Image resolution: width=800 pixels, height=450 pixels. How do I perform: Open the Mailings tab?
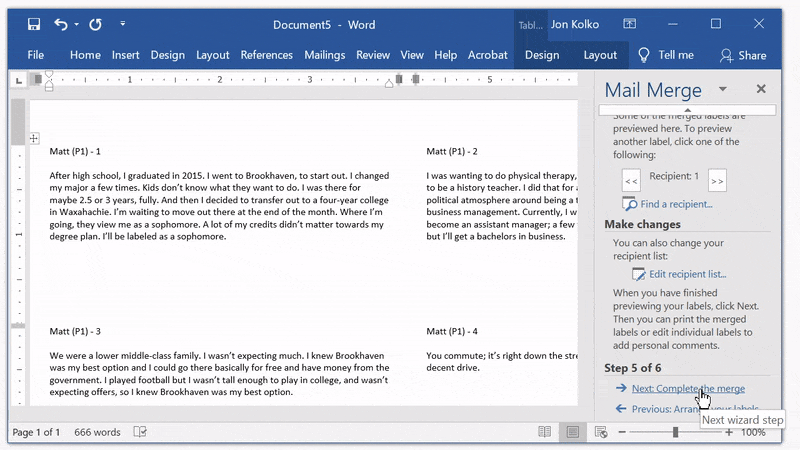click(324, 55)
